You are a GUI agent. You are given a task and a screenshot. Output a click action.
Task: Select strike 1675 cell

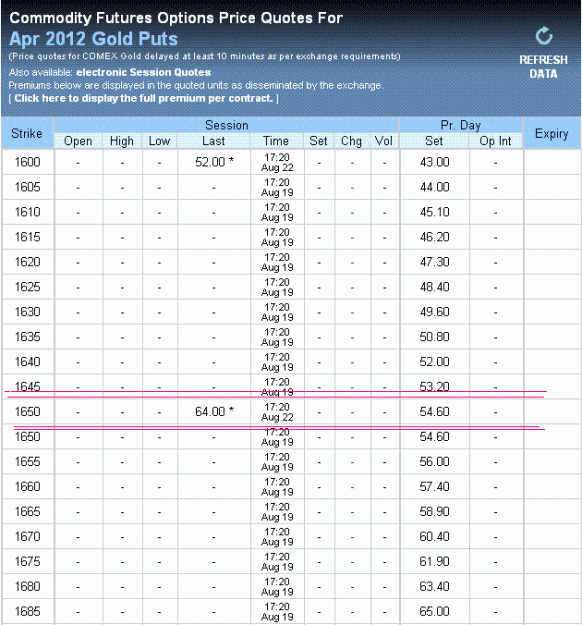(x=28, y=562)
